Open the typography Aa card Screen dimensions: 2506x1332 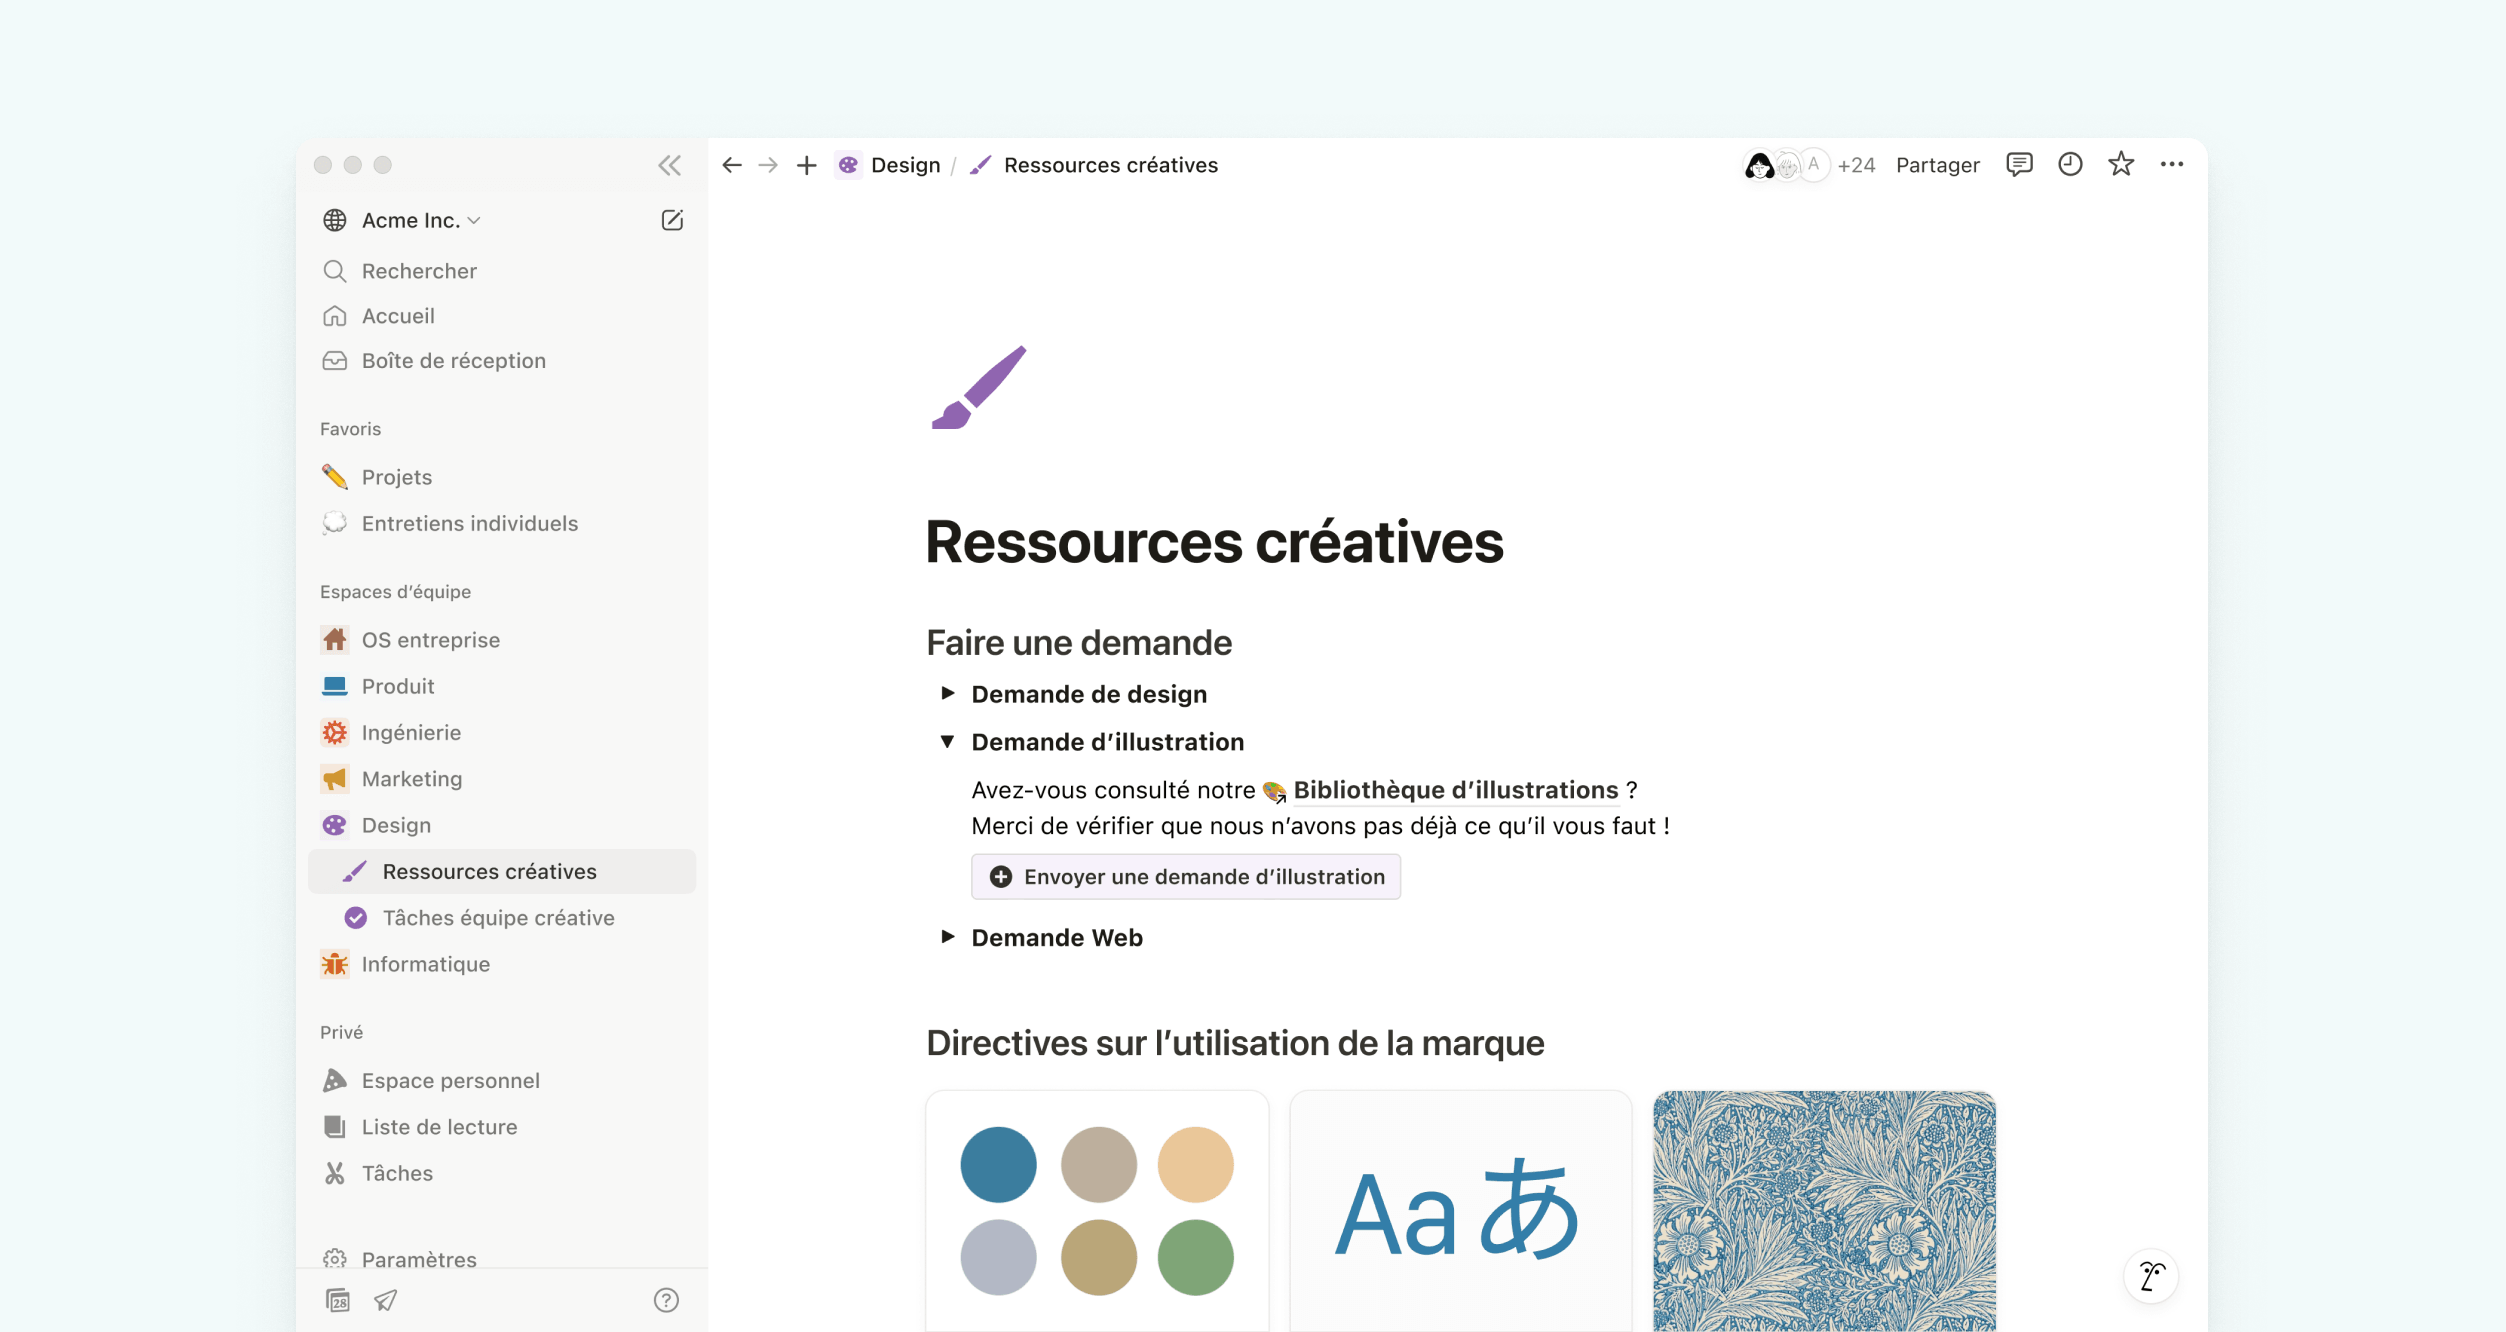(1460, 1211)
